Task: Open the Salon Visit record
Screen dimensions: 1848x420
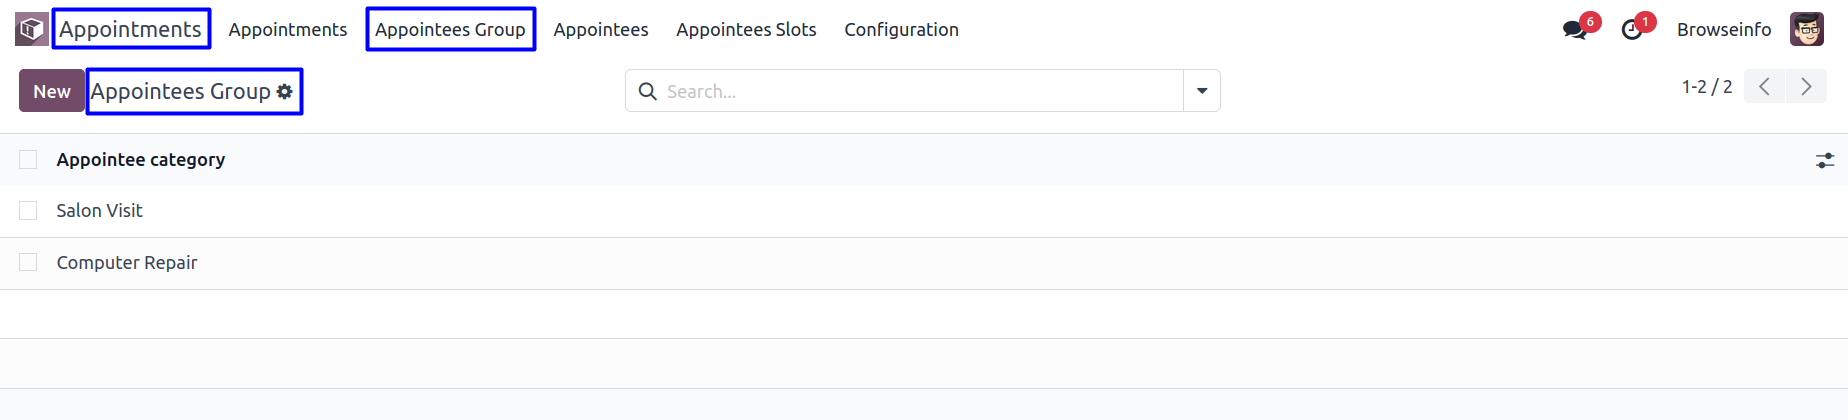Action: (100, 211)
